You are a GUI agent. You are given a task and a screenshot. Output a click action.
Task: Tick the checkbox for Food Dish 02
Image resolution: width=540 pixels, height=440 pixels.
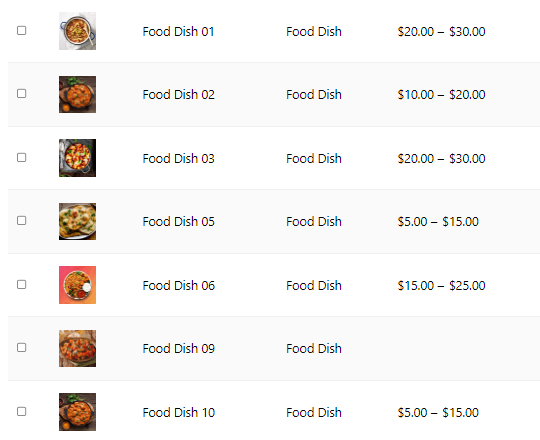[x=21, y=93]
